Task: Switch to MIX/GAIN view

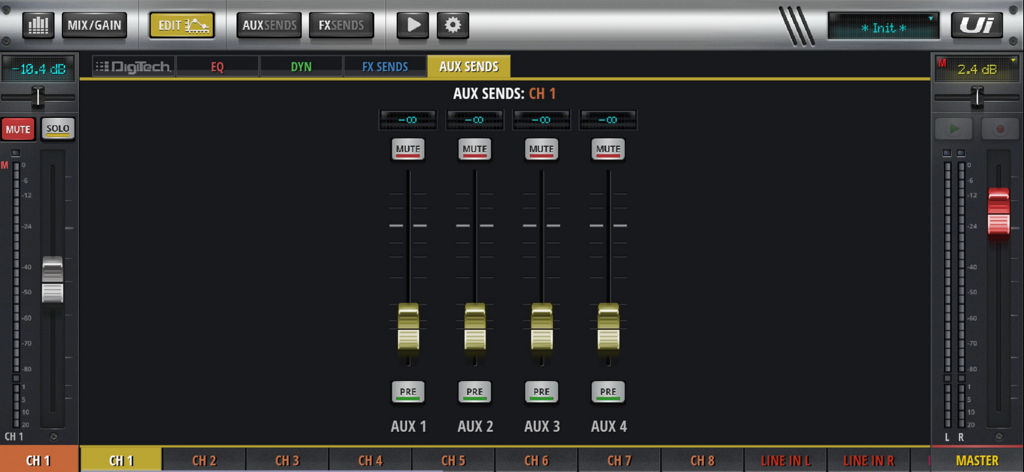Action: [94, 25]
